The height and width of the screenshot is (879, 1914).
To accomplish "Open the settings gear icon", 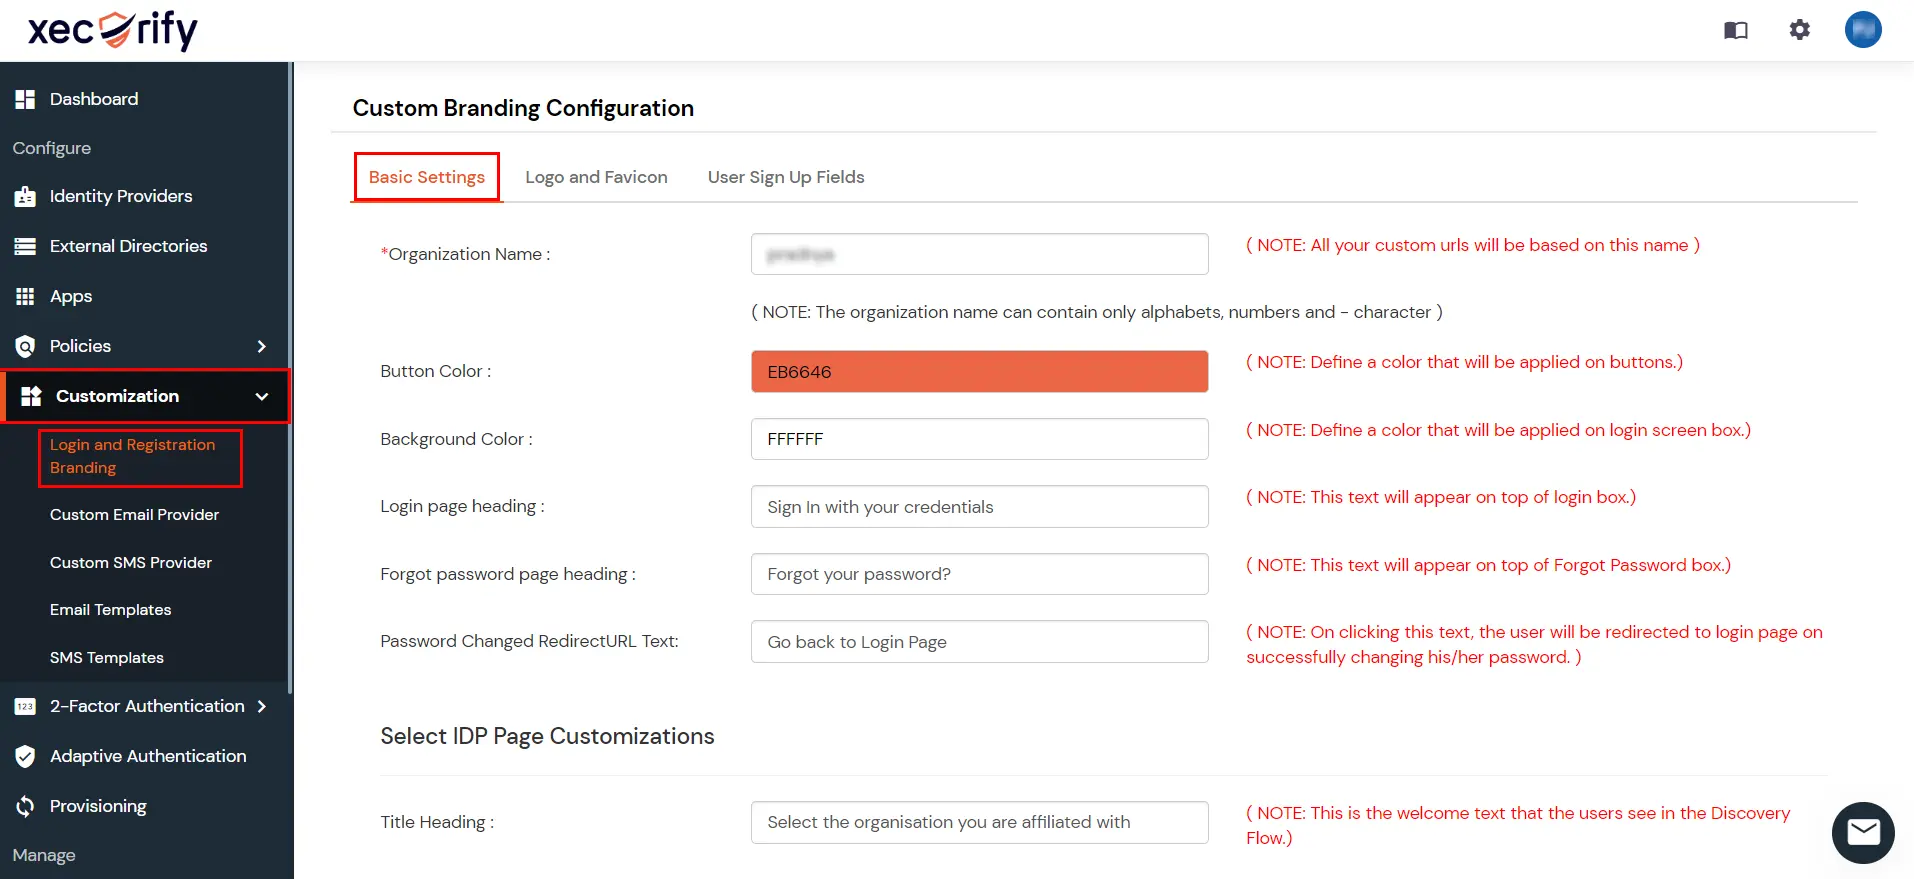I will pos(1800,30).
